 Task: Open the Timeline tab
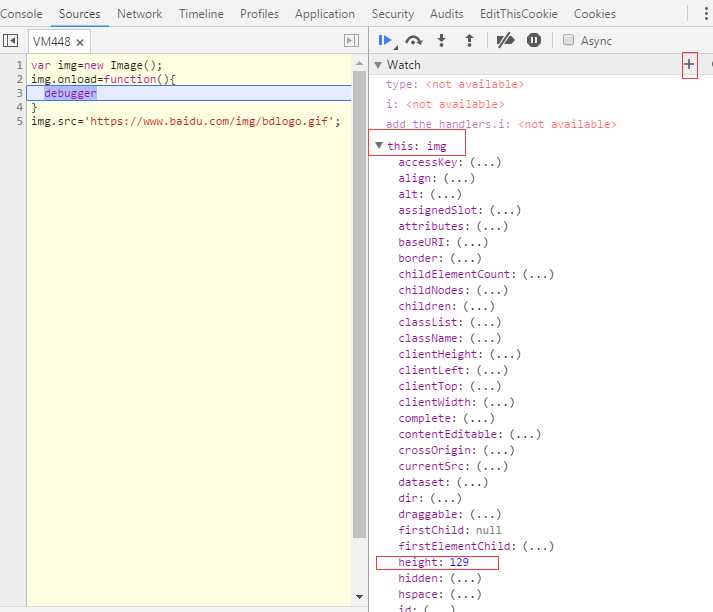pyautogui.click(x=201, y=14)
